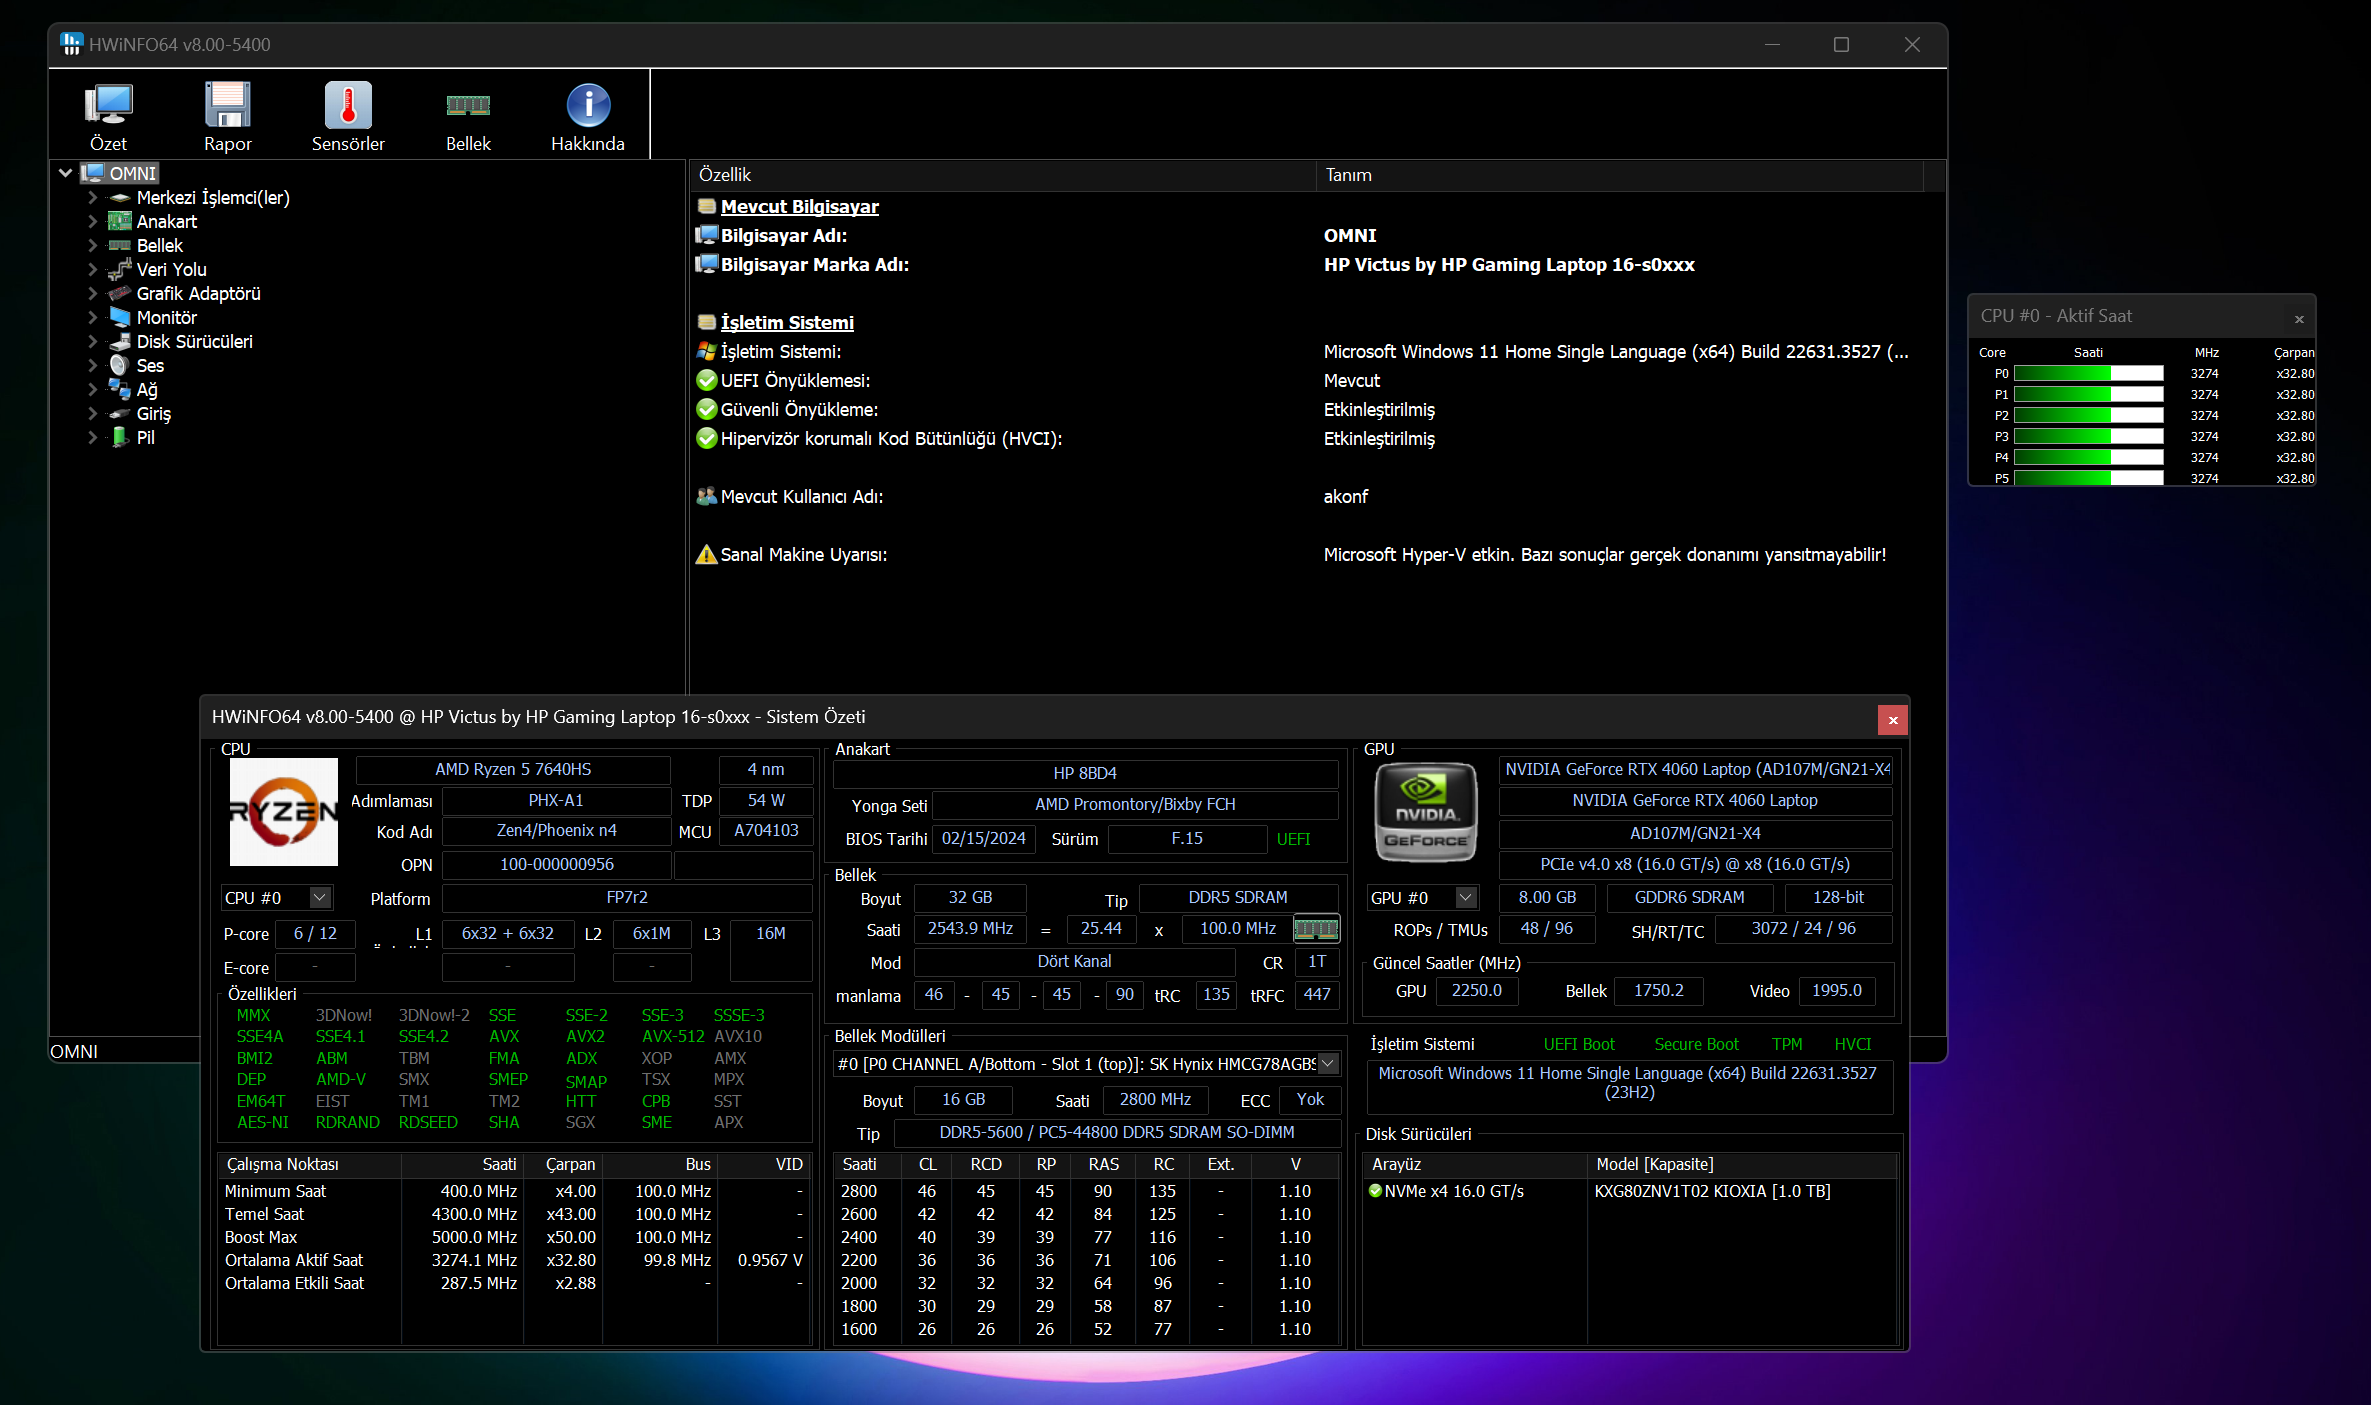The image size is (2371, 1405).
Task: Click the Bilgisayar Adı monitor icon
Action: 707,235
